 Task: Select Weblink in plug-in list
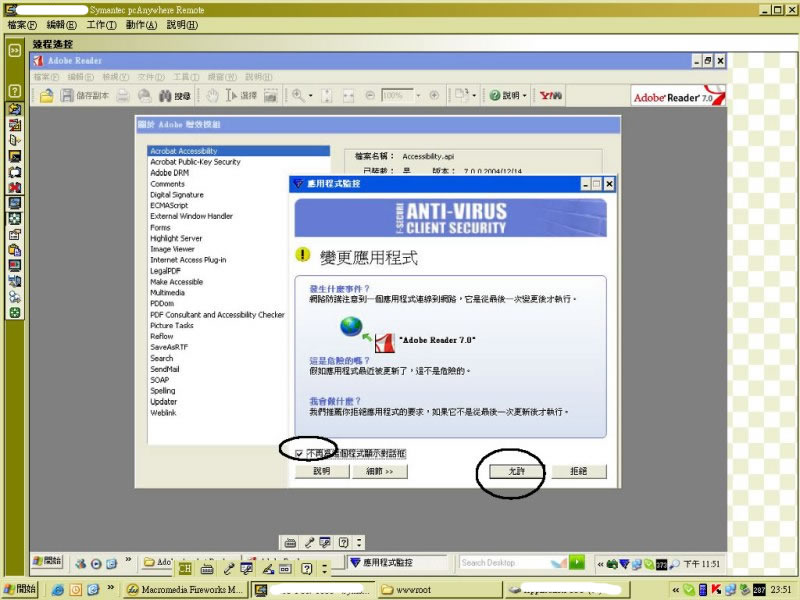pos(163,413)
